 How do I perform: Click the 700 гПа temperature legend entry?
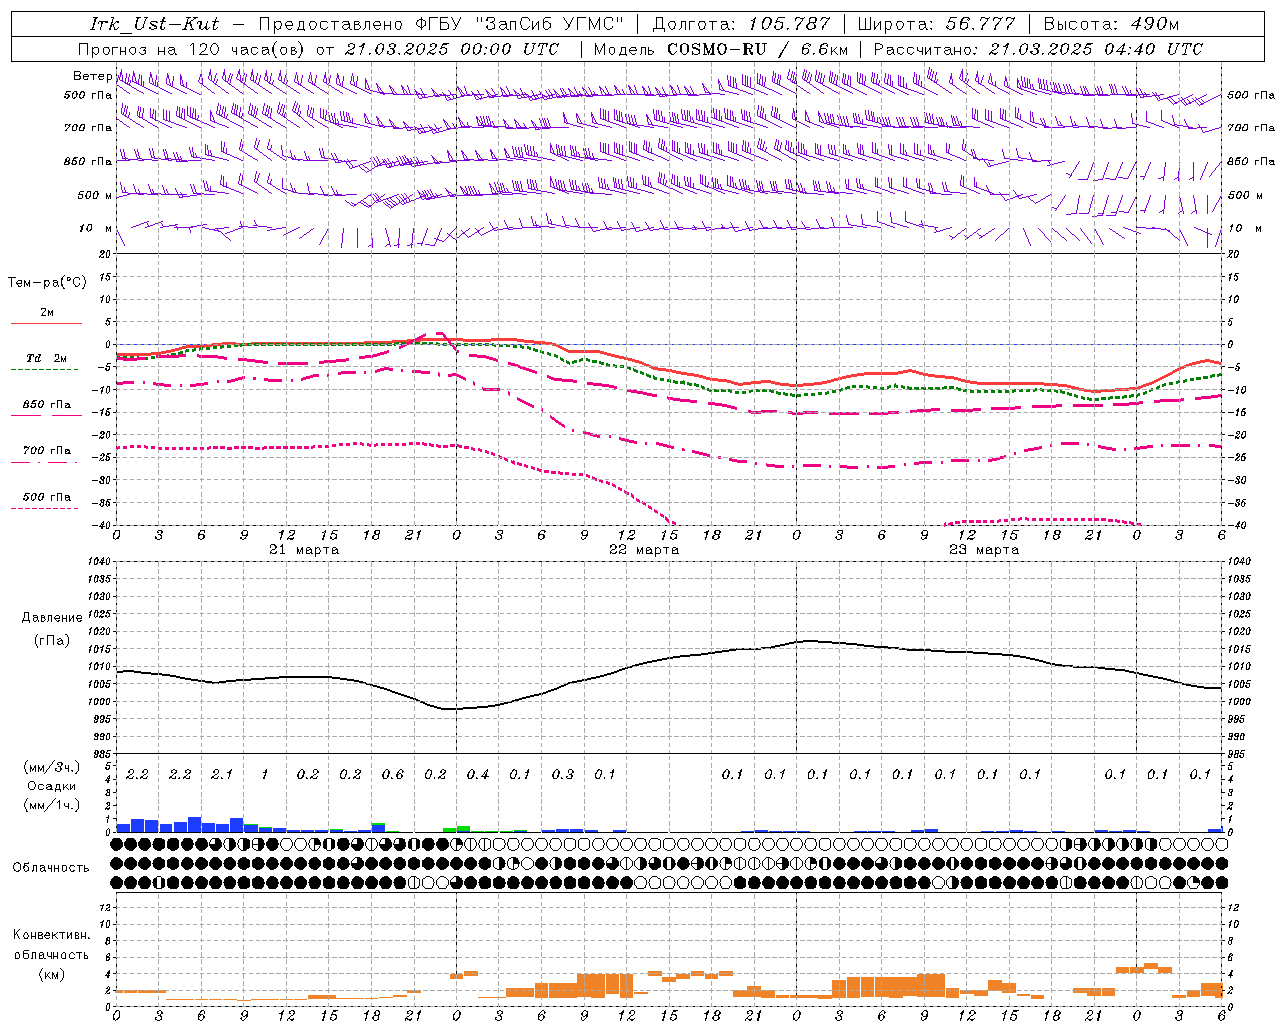[47, 451]
